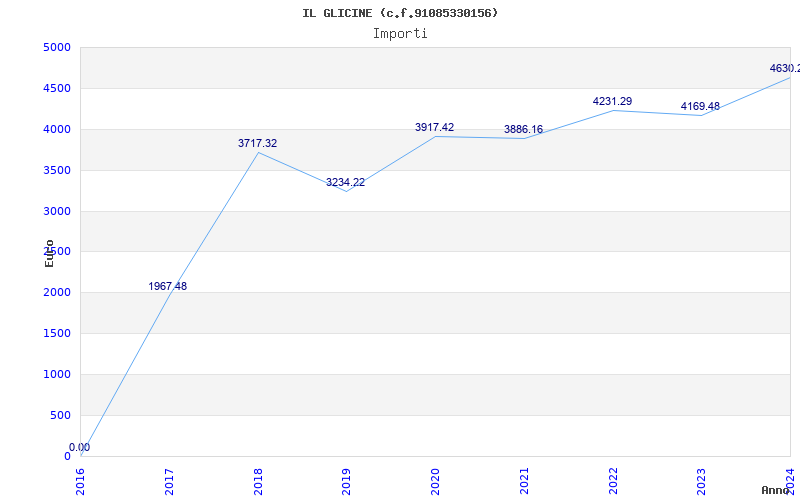The image size is (800, 500).
Task: Click the 'Anno' x-axis title
Action: click(775, 490)
